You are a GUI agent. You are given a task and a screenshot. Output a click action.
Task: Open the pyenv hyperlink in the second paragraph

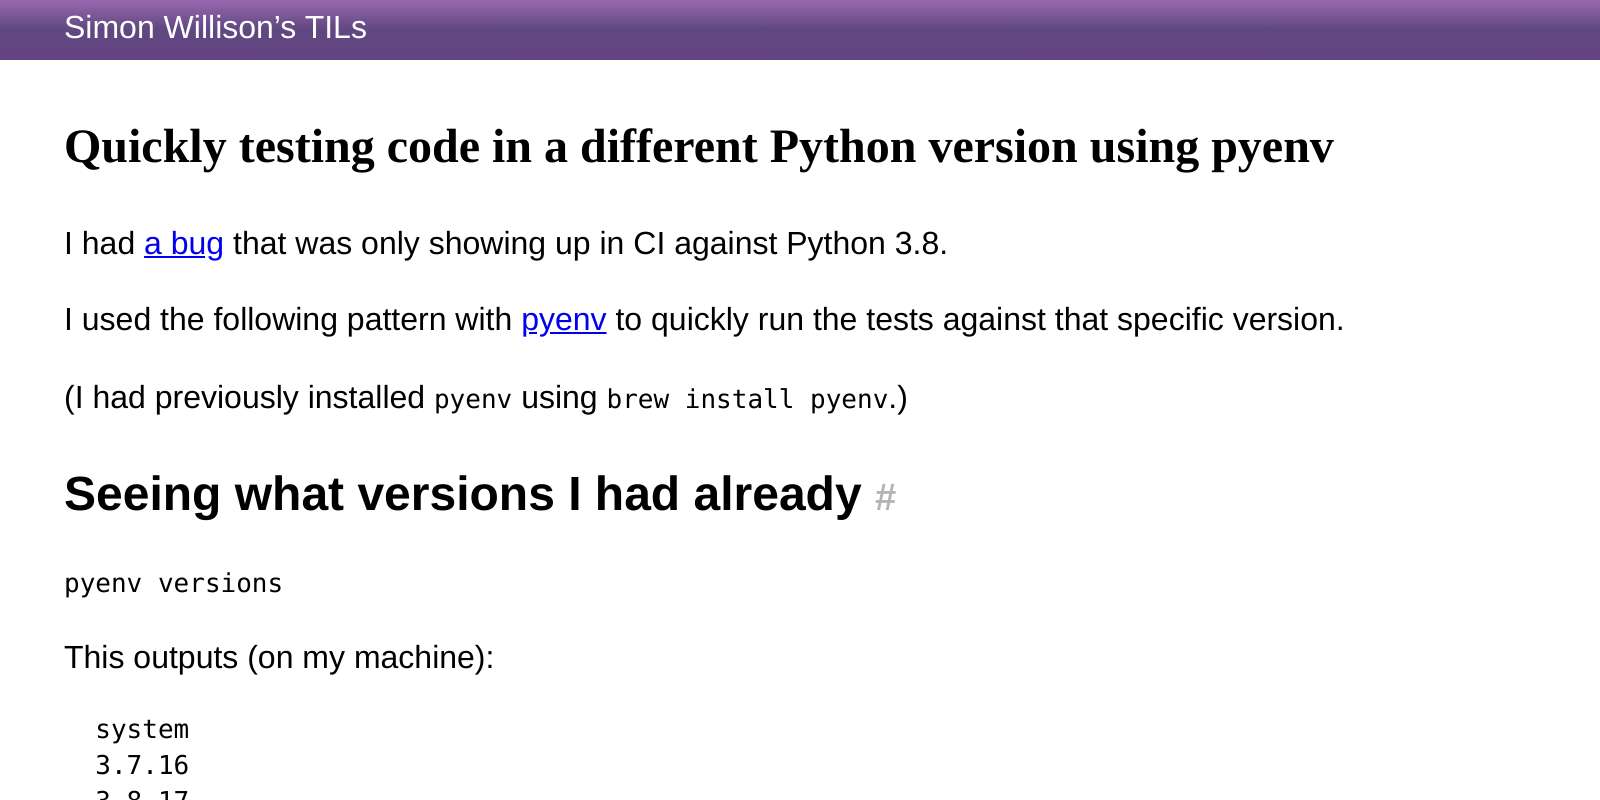tap(563, 320)
